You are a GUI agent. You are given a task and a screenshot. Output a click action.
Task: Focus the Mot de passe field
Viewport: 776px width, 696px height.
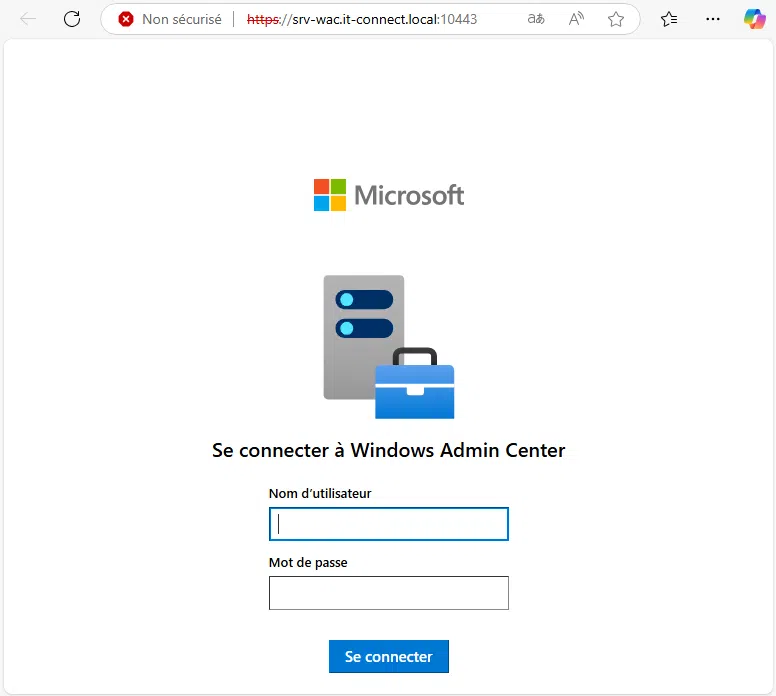[x=388, y=593]
